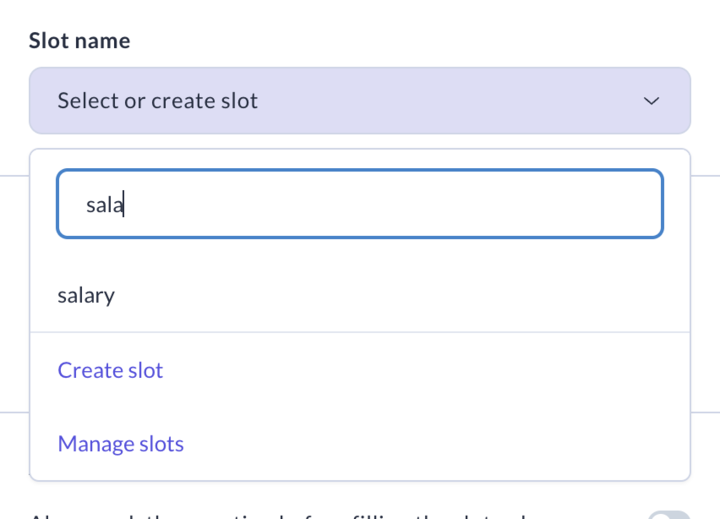This screenshot has height=519, width=720.
Task: Click the 'Slot name' field label
Action: [x=79, y=41]
